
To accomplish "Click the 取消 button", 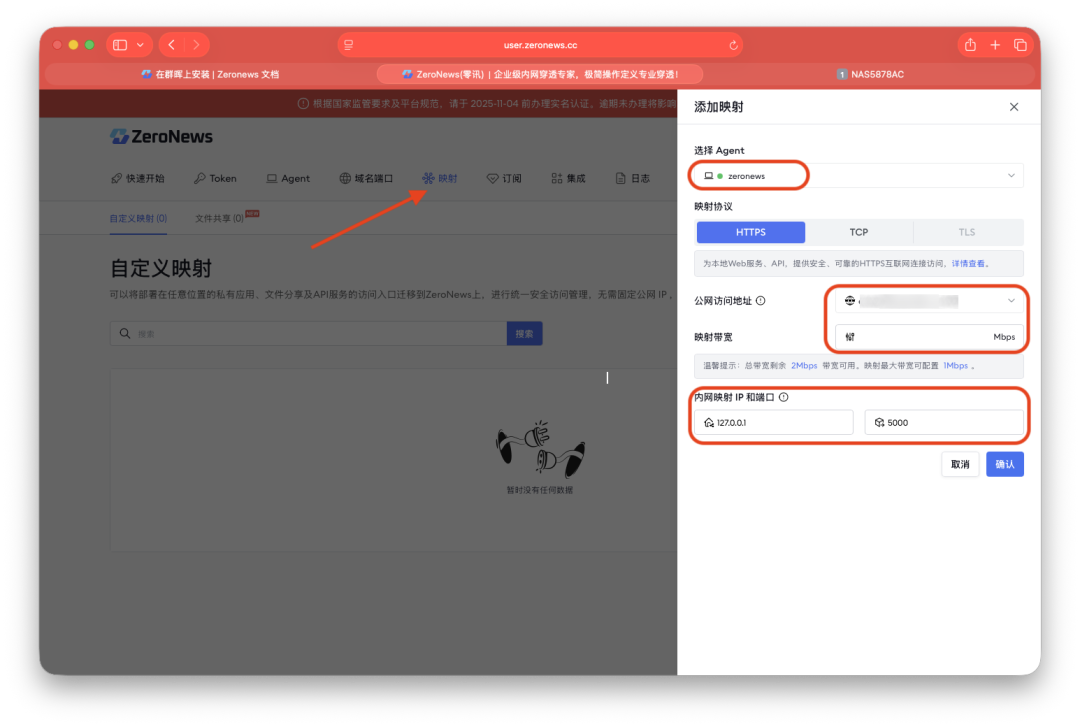I will [x=960, y=464].
